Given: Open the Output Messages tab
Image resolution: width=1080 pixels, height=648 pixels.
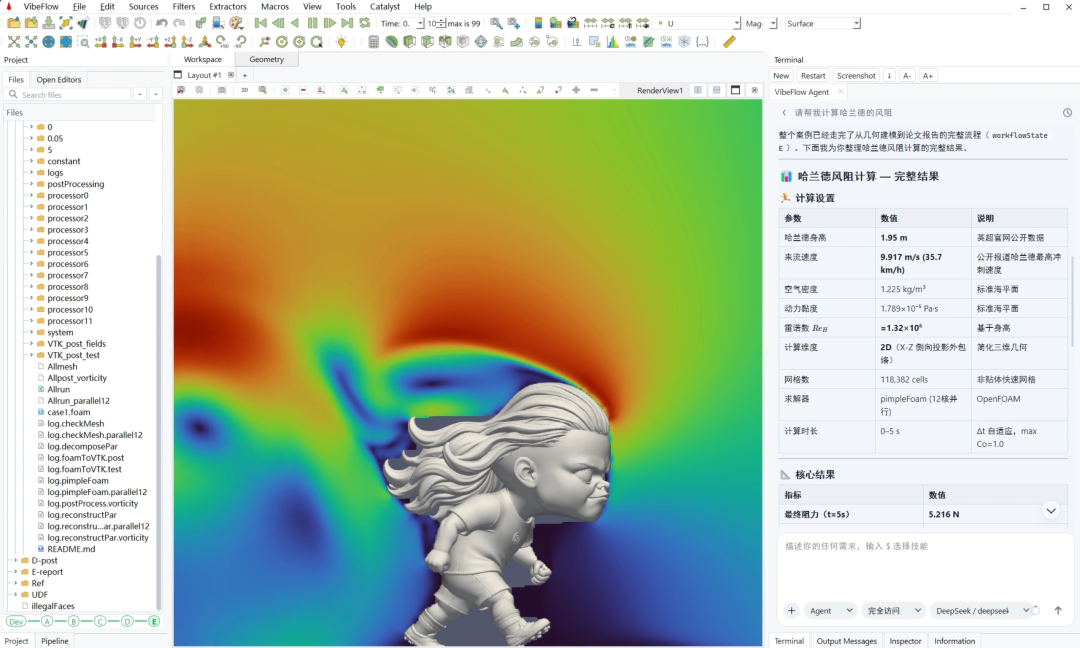Looking at the screenshot, I should click(847, 640).
